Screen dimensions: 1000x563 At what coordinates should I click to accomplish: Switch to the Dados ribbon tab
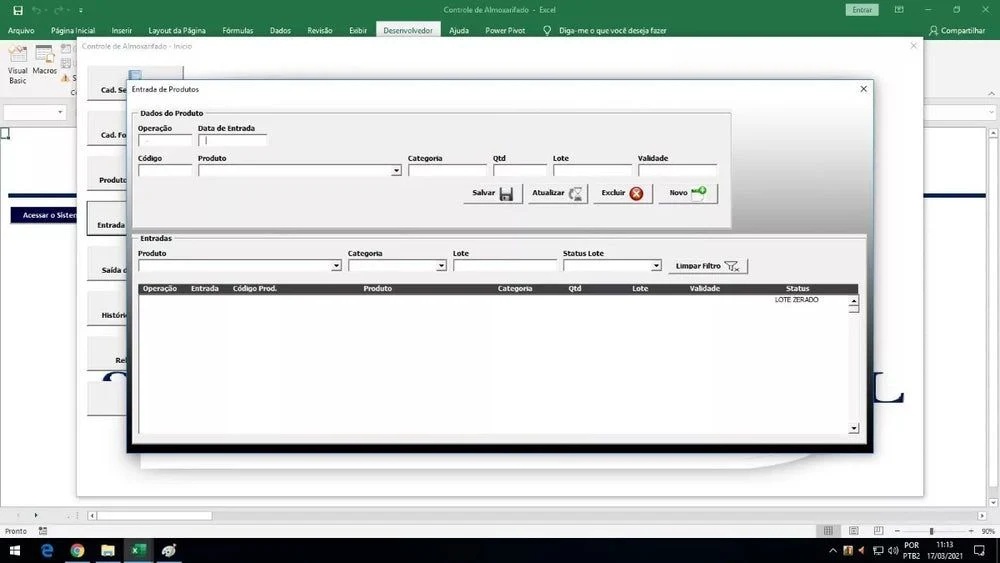280,31
